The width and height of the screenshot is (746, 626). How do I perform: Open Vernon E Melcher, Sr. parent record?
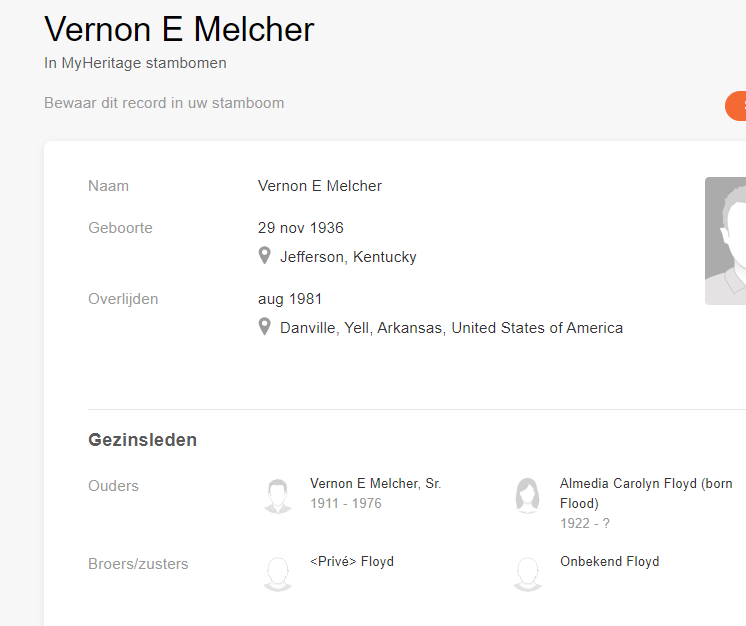tap(375, 484)
